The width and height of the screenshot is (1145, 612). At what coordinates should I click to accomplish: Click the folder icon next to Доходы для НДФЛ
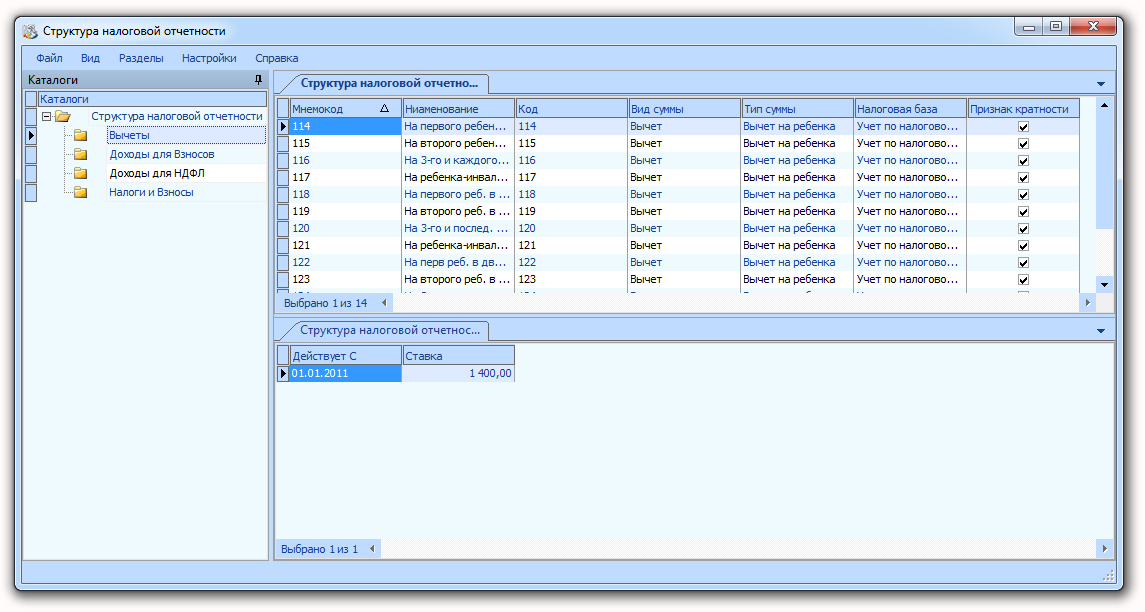pyautogui.click(x=80, y=173)
